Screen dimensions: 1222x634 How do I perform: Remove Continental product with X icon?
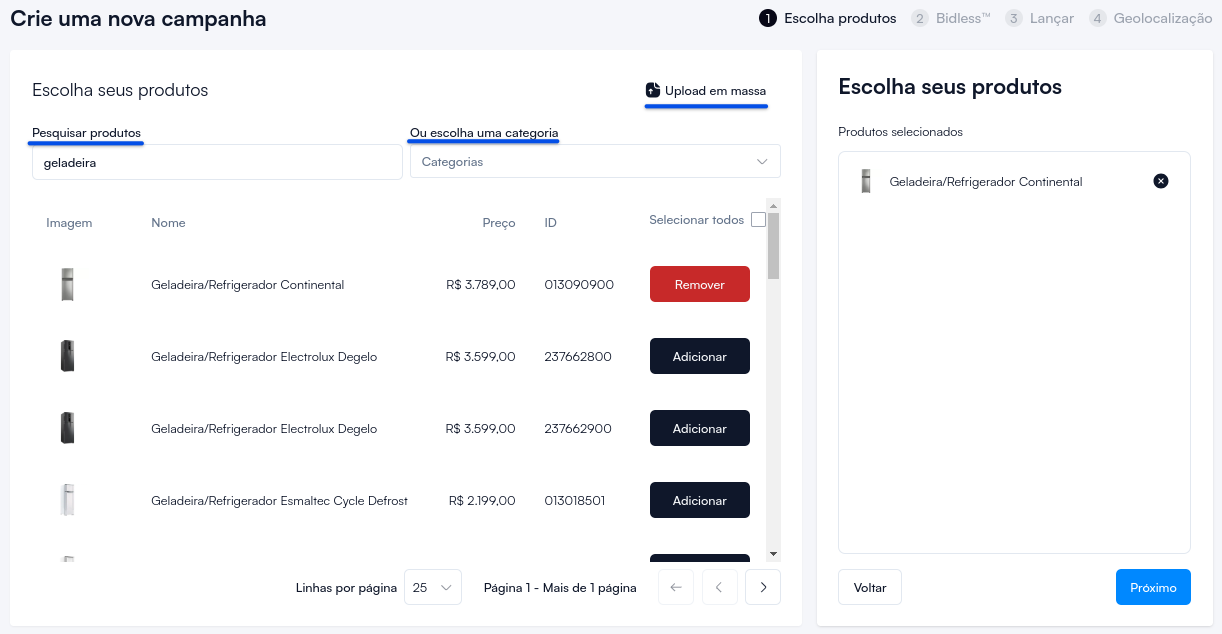pyautogui.click(x=1160, y=181)
